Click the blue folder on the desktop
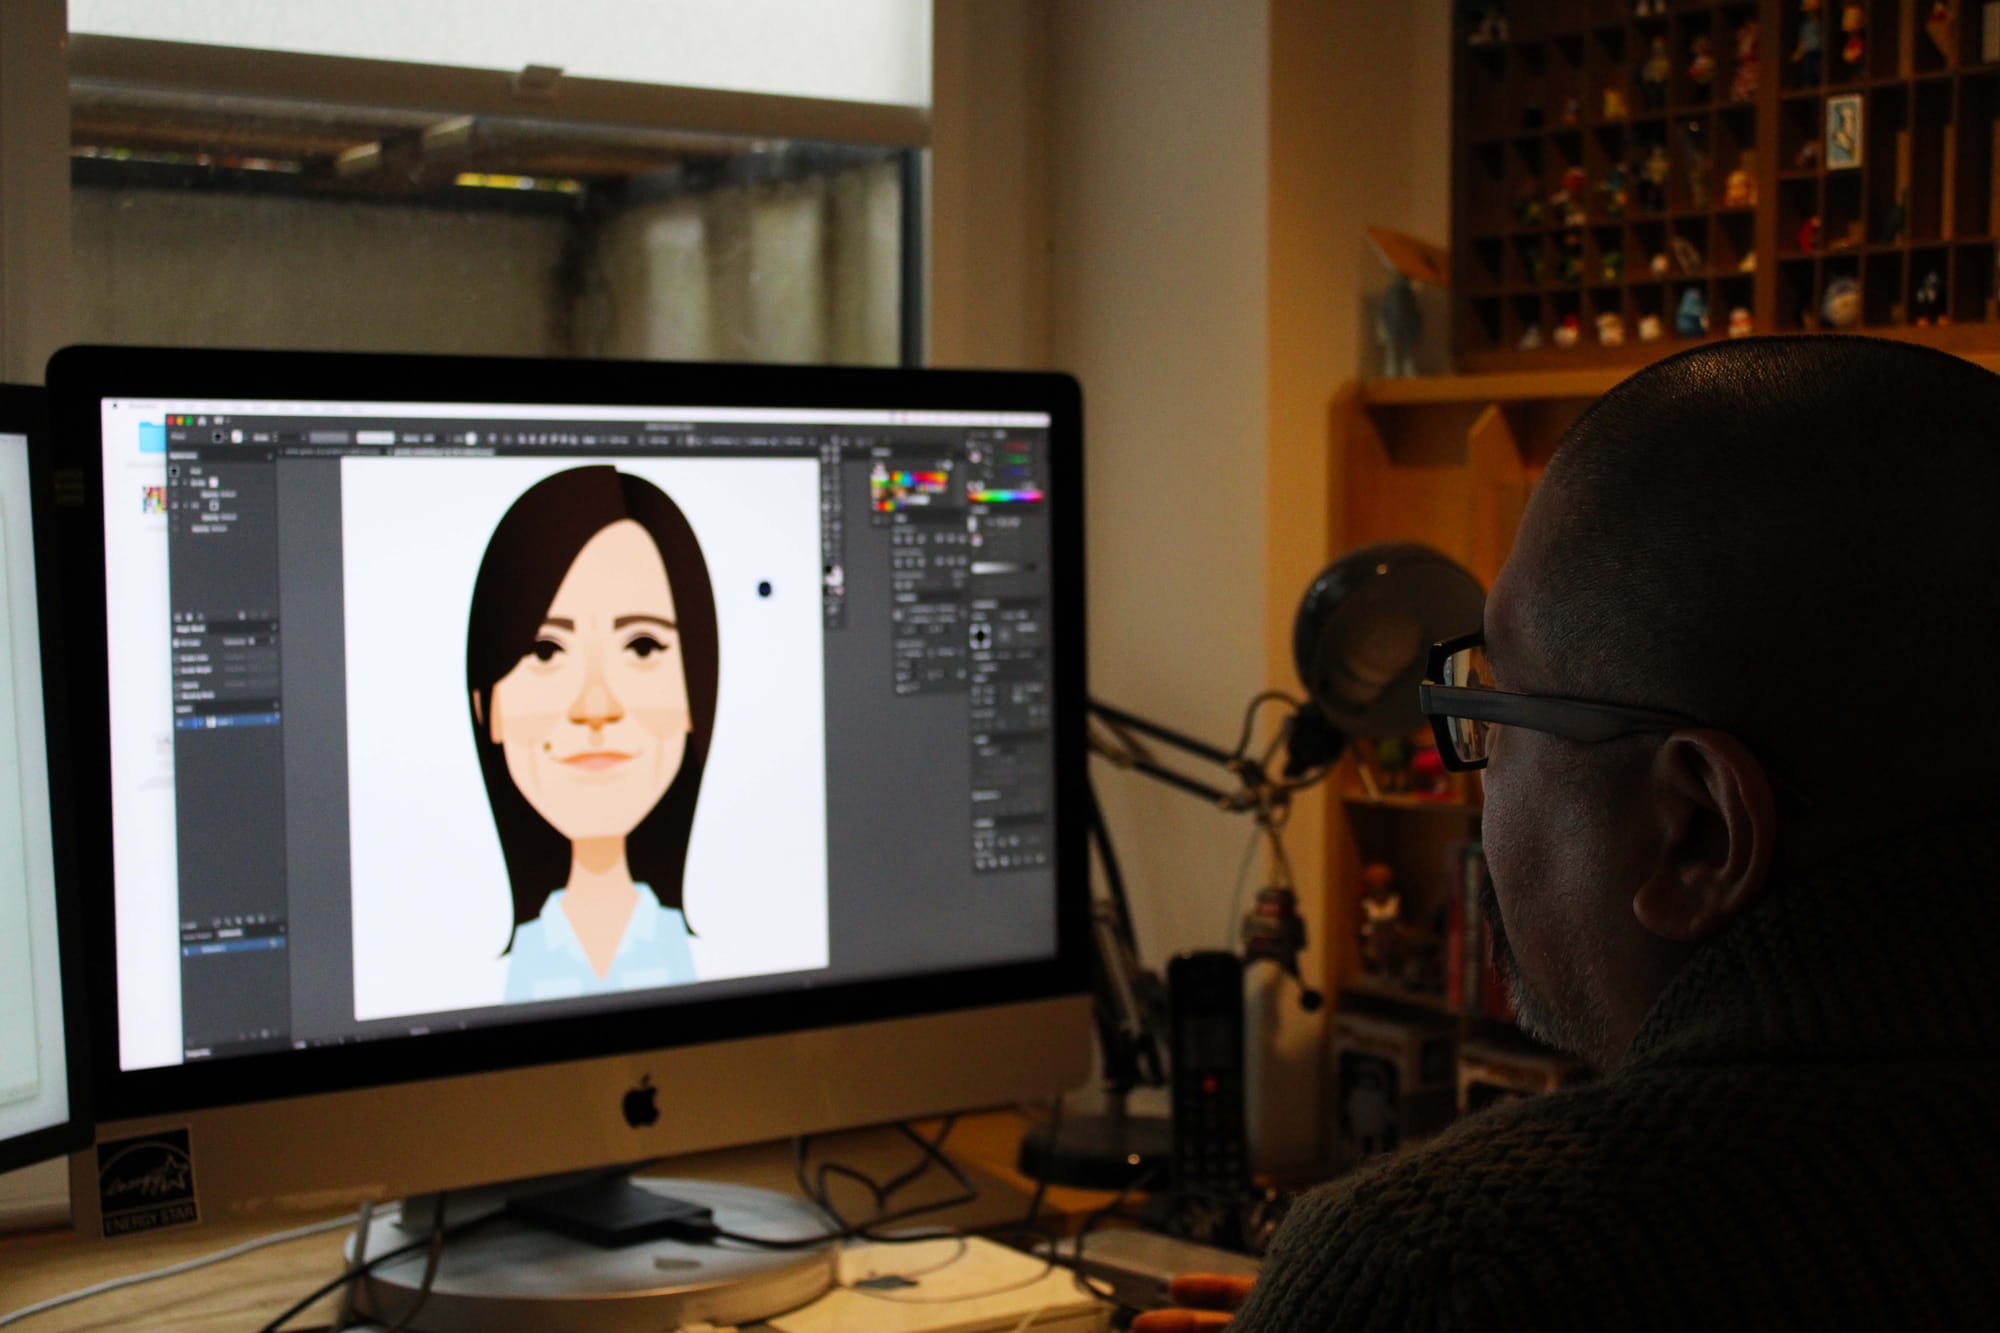 click(152, 437)
